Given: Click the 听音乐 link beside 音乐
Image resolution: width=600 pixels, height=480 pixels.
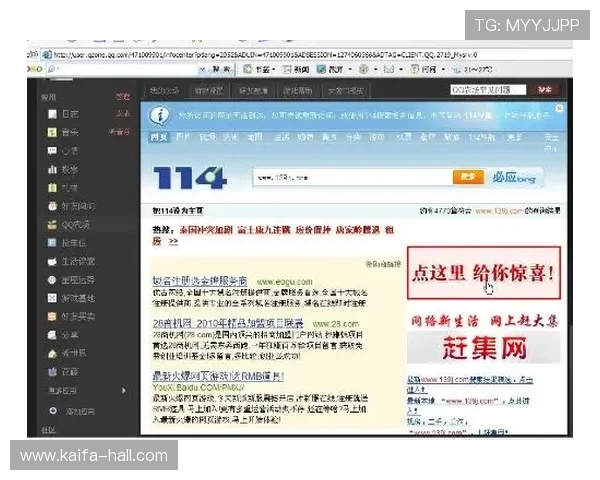Looking at the screenshot, I should (x=119, y=132).
